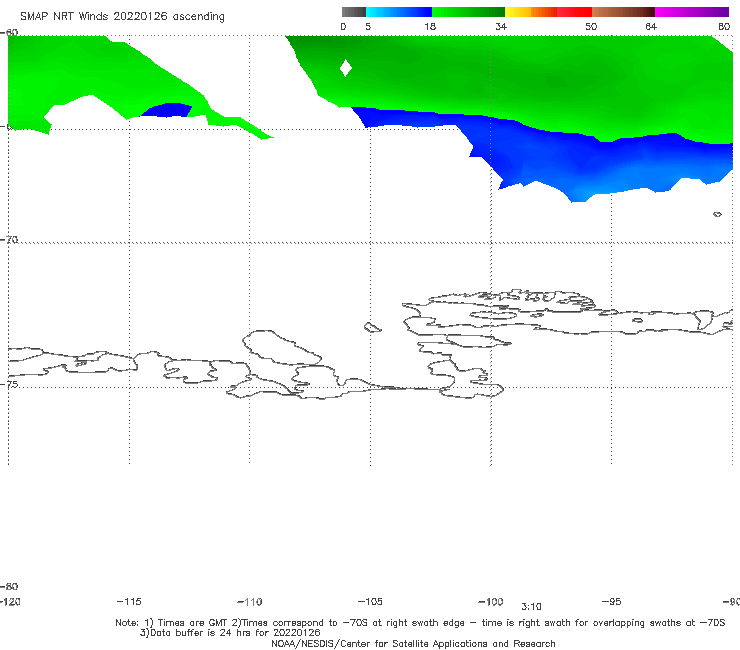Click the oval island outline near -110 longitude
Screen dimensions: 740x650
coord(282,347)
